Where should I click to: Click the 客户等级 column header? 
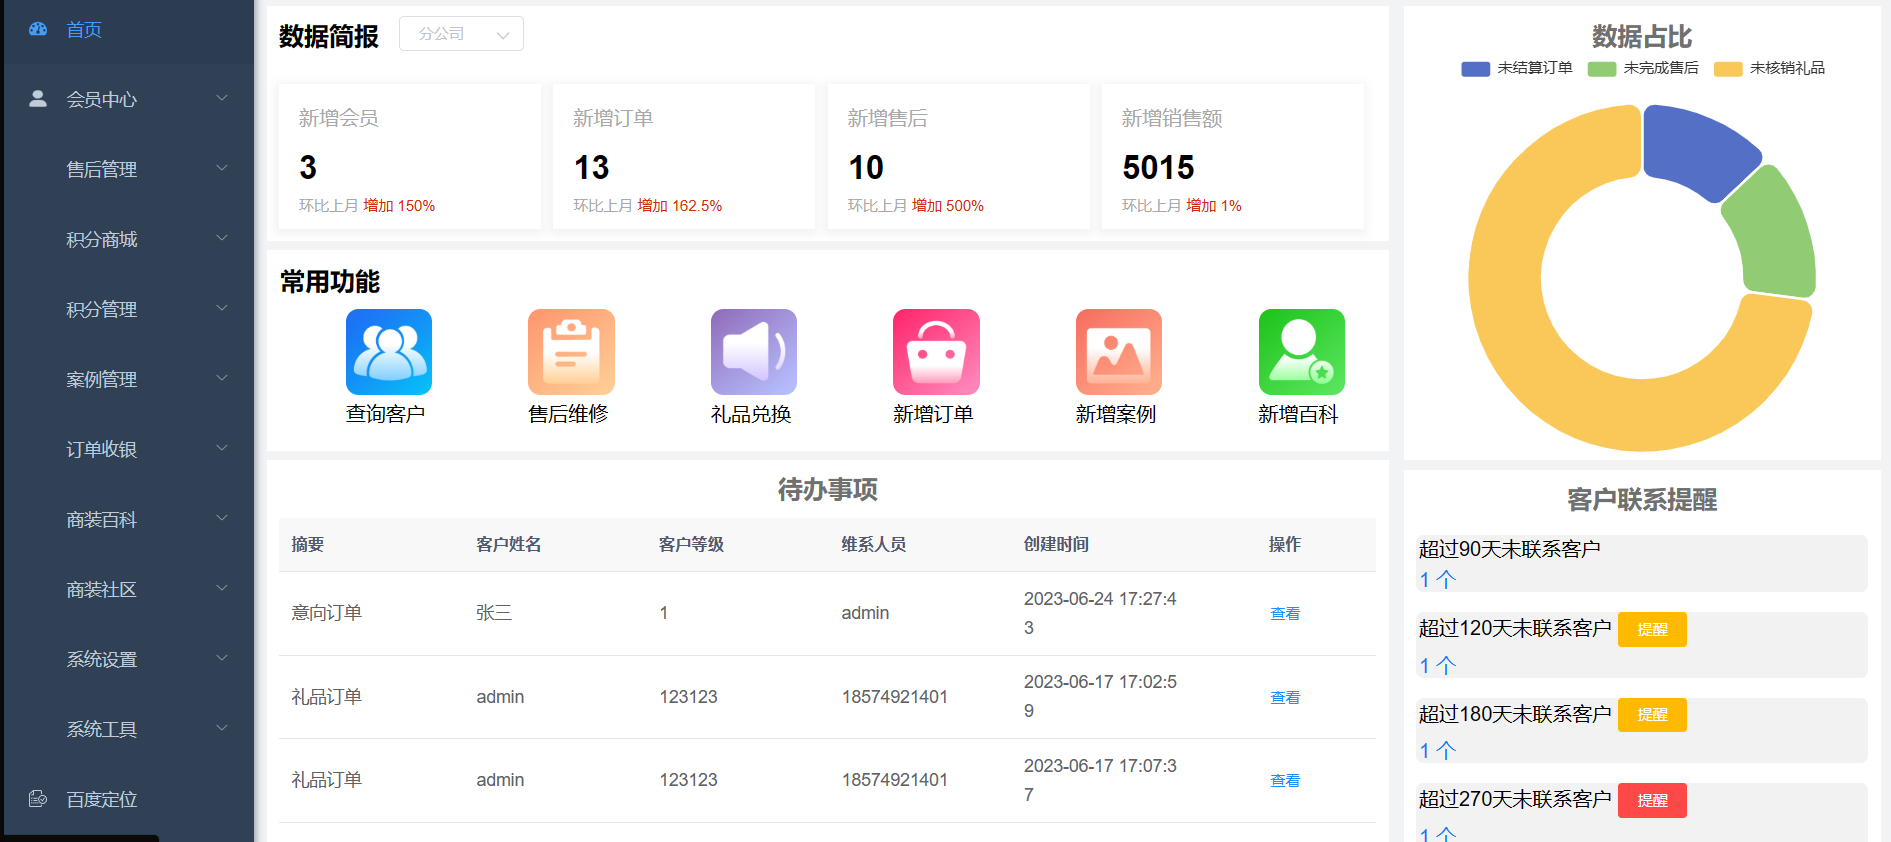691,544
